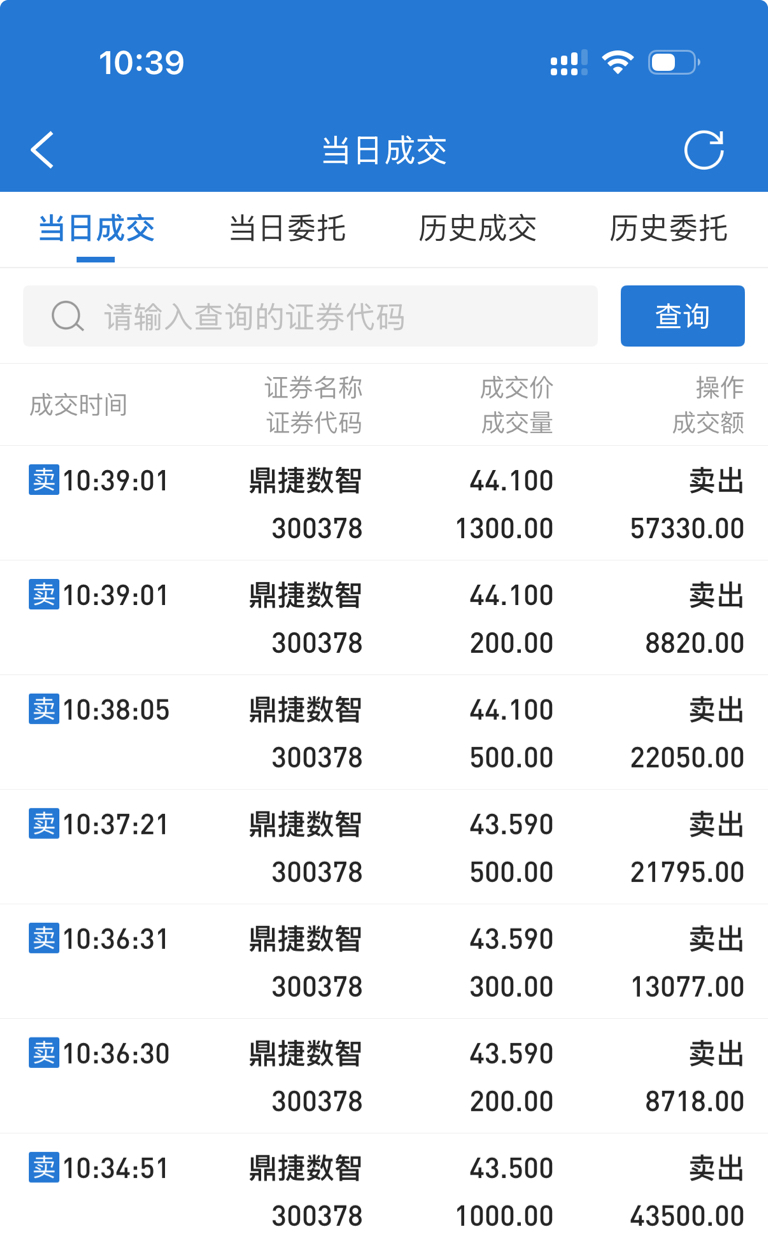Tap the sell badge at 10:36:31
The height and width of the screenshot is (1247, 768).
pos(44,938)
